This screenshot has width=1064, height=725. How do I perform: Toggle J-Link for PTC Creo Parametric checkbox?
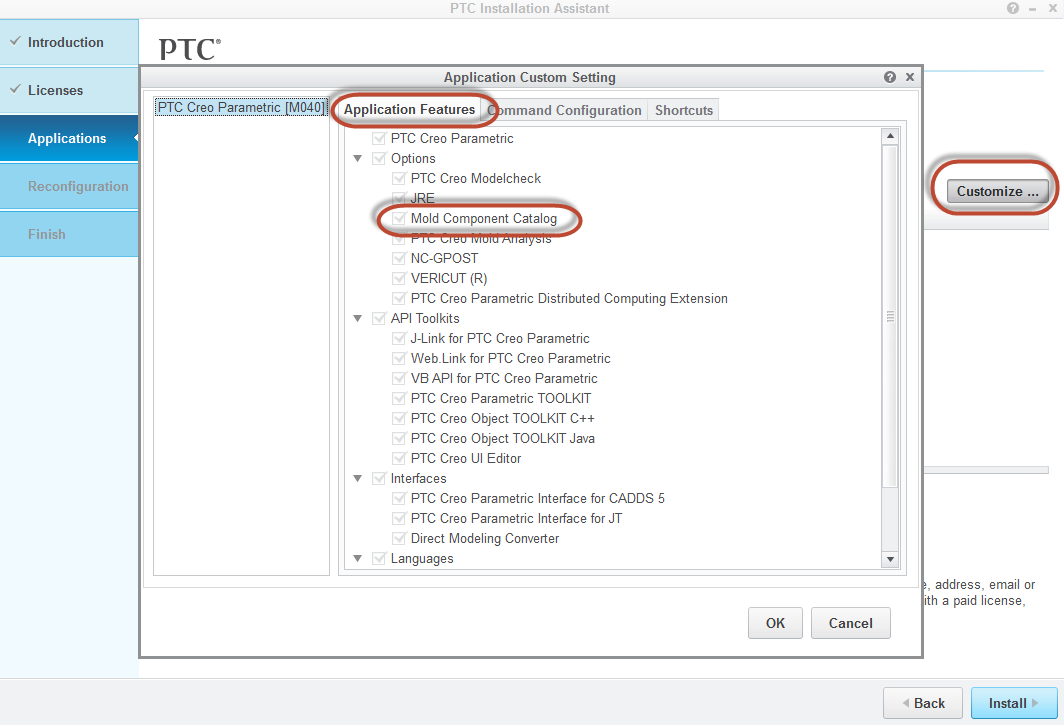[x=399, y=339]
